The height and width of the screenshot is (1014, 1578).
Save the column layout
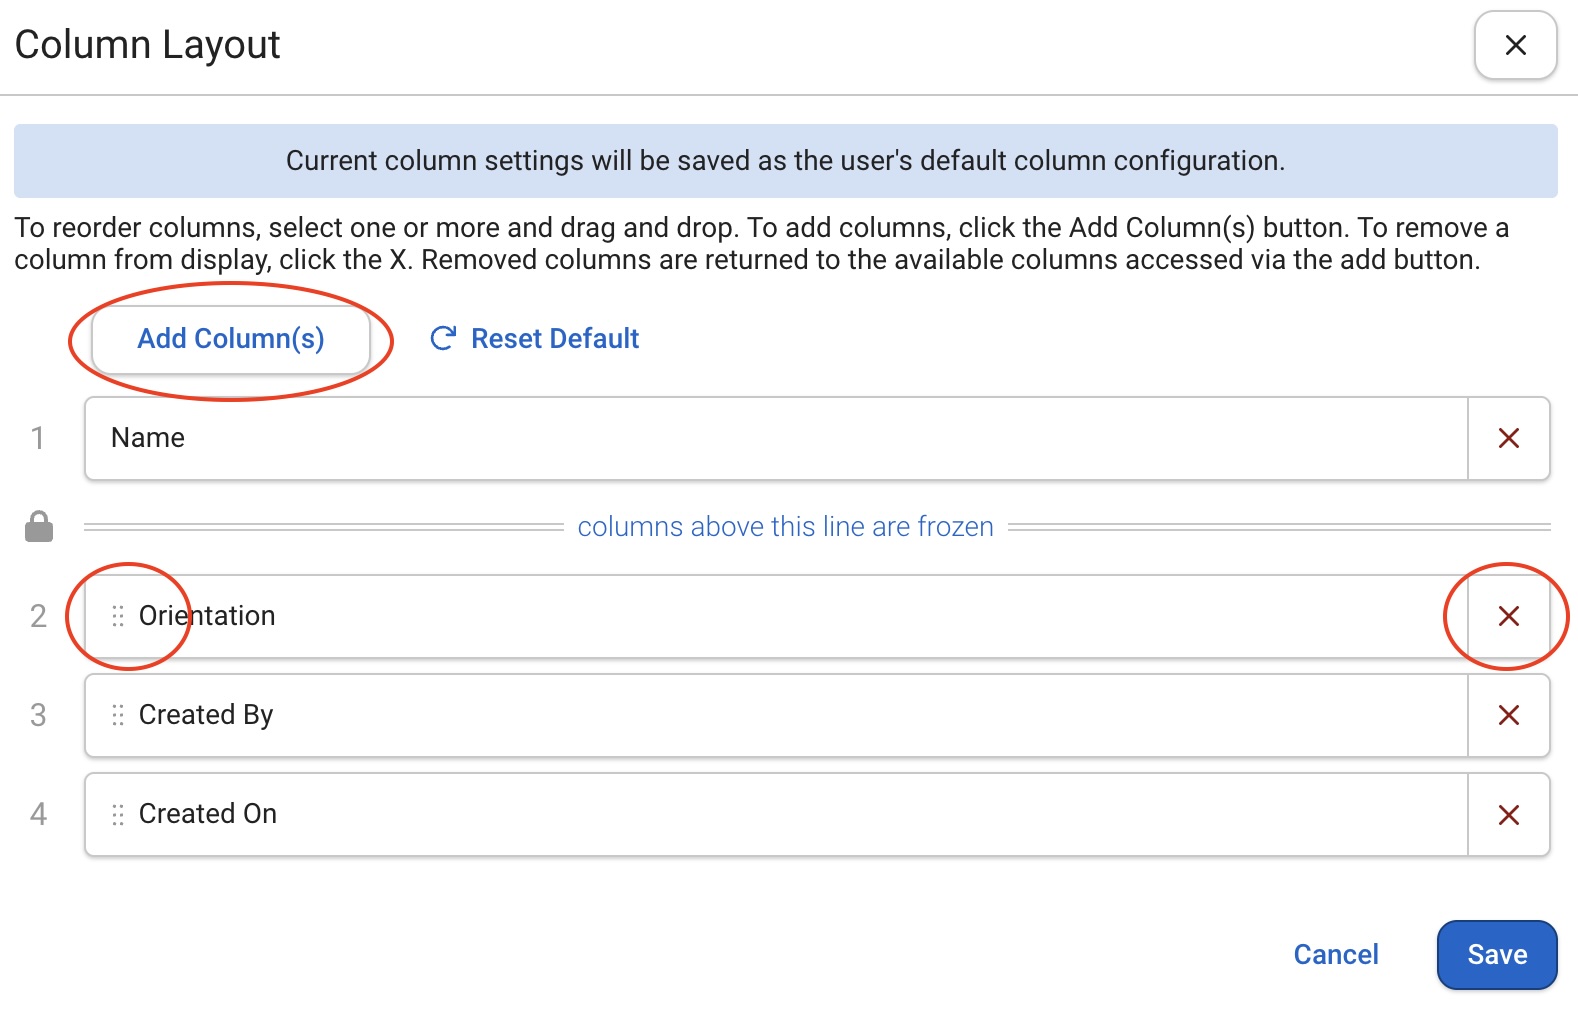1497,955
